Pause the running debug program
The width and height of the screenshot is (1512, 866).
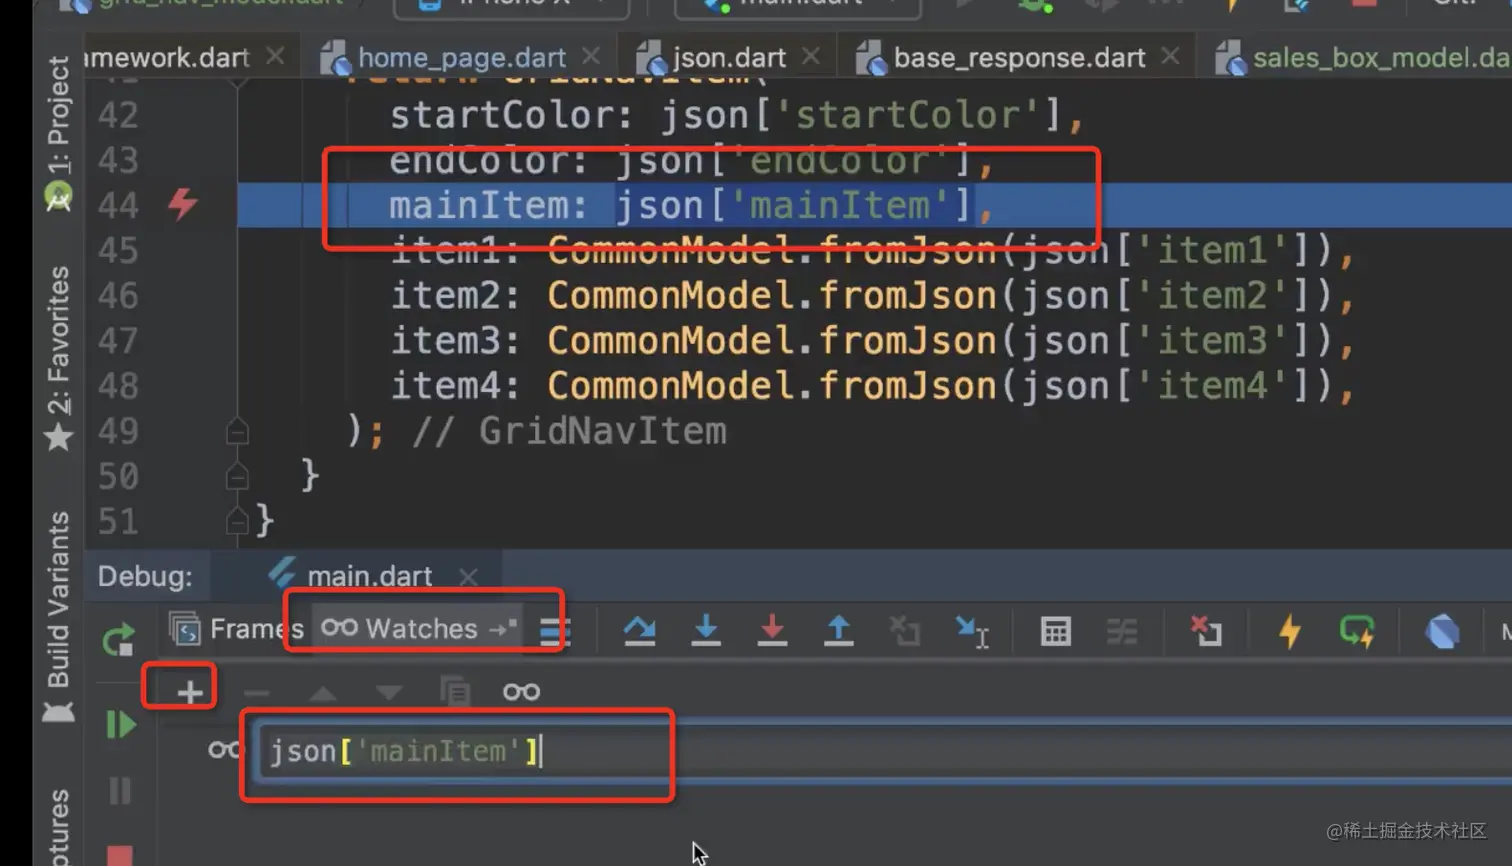(x=120, y=791)
